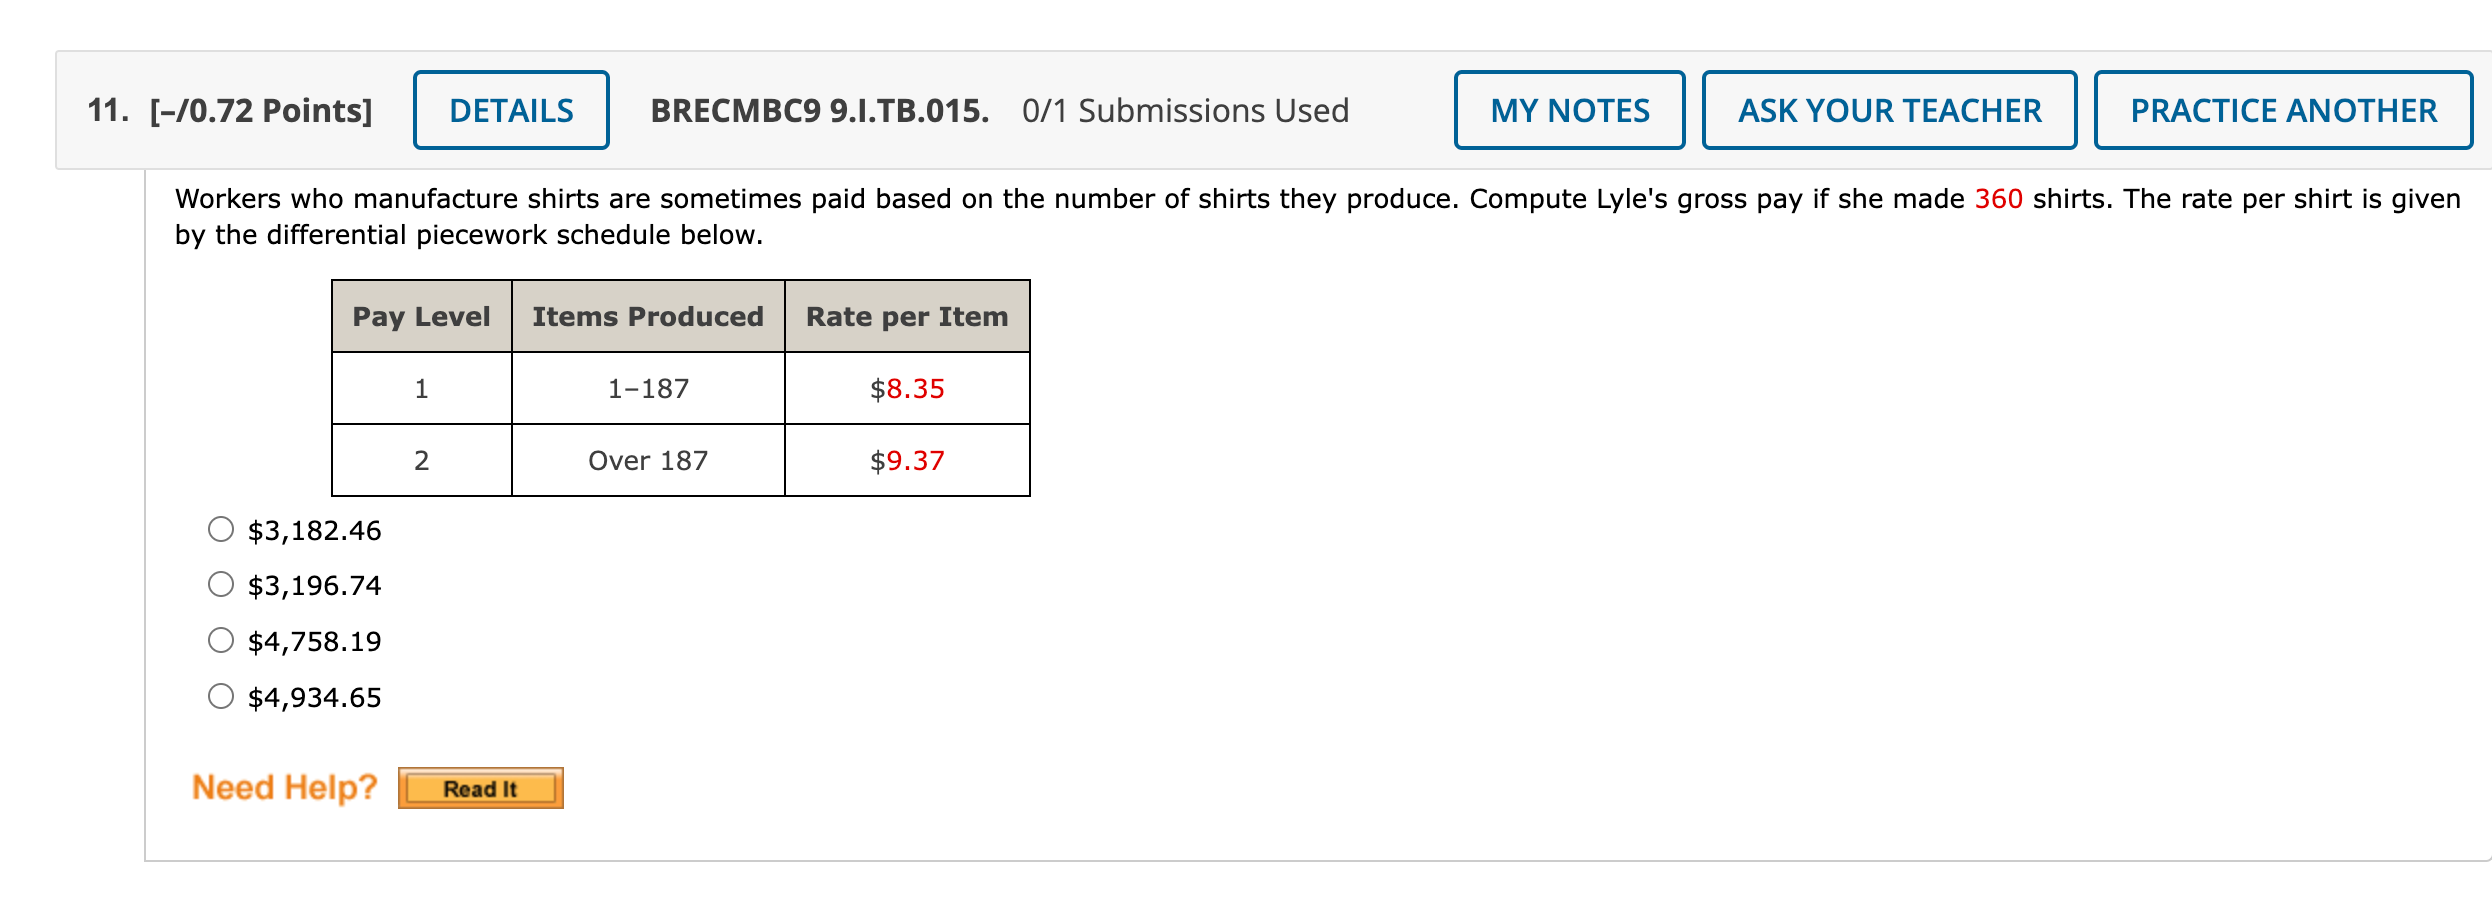
Task: Click the Rate per Item header
Action: (907, 316)
